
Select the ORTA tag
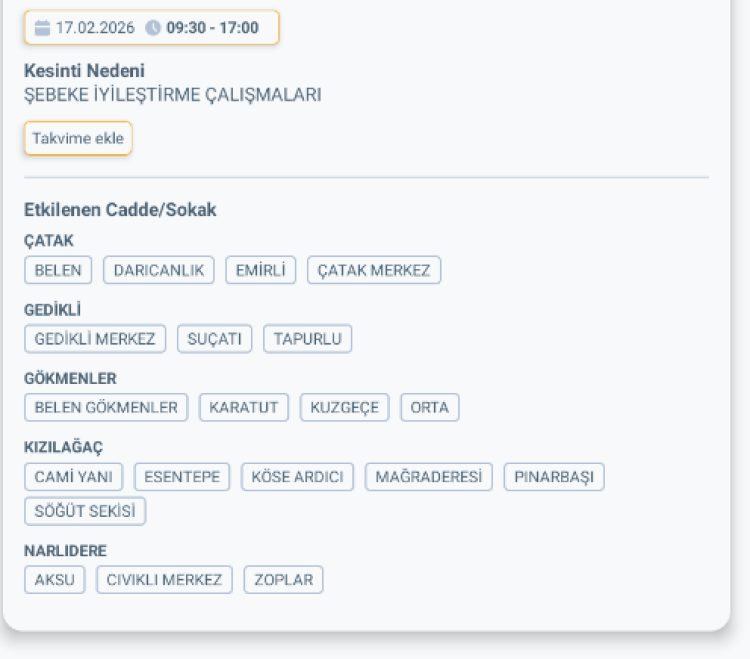(x=430, y=408)
